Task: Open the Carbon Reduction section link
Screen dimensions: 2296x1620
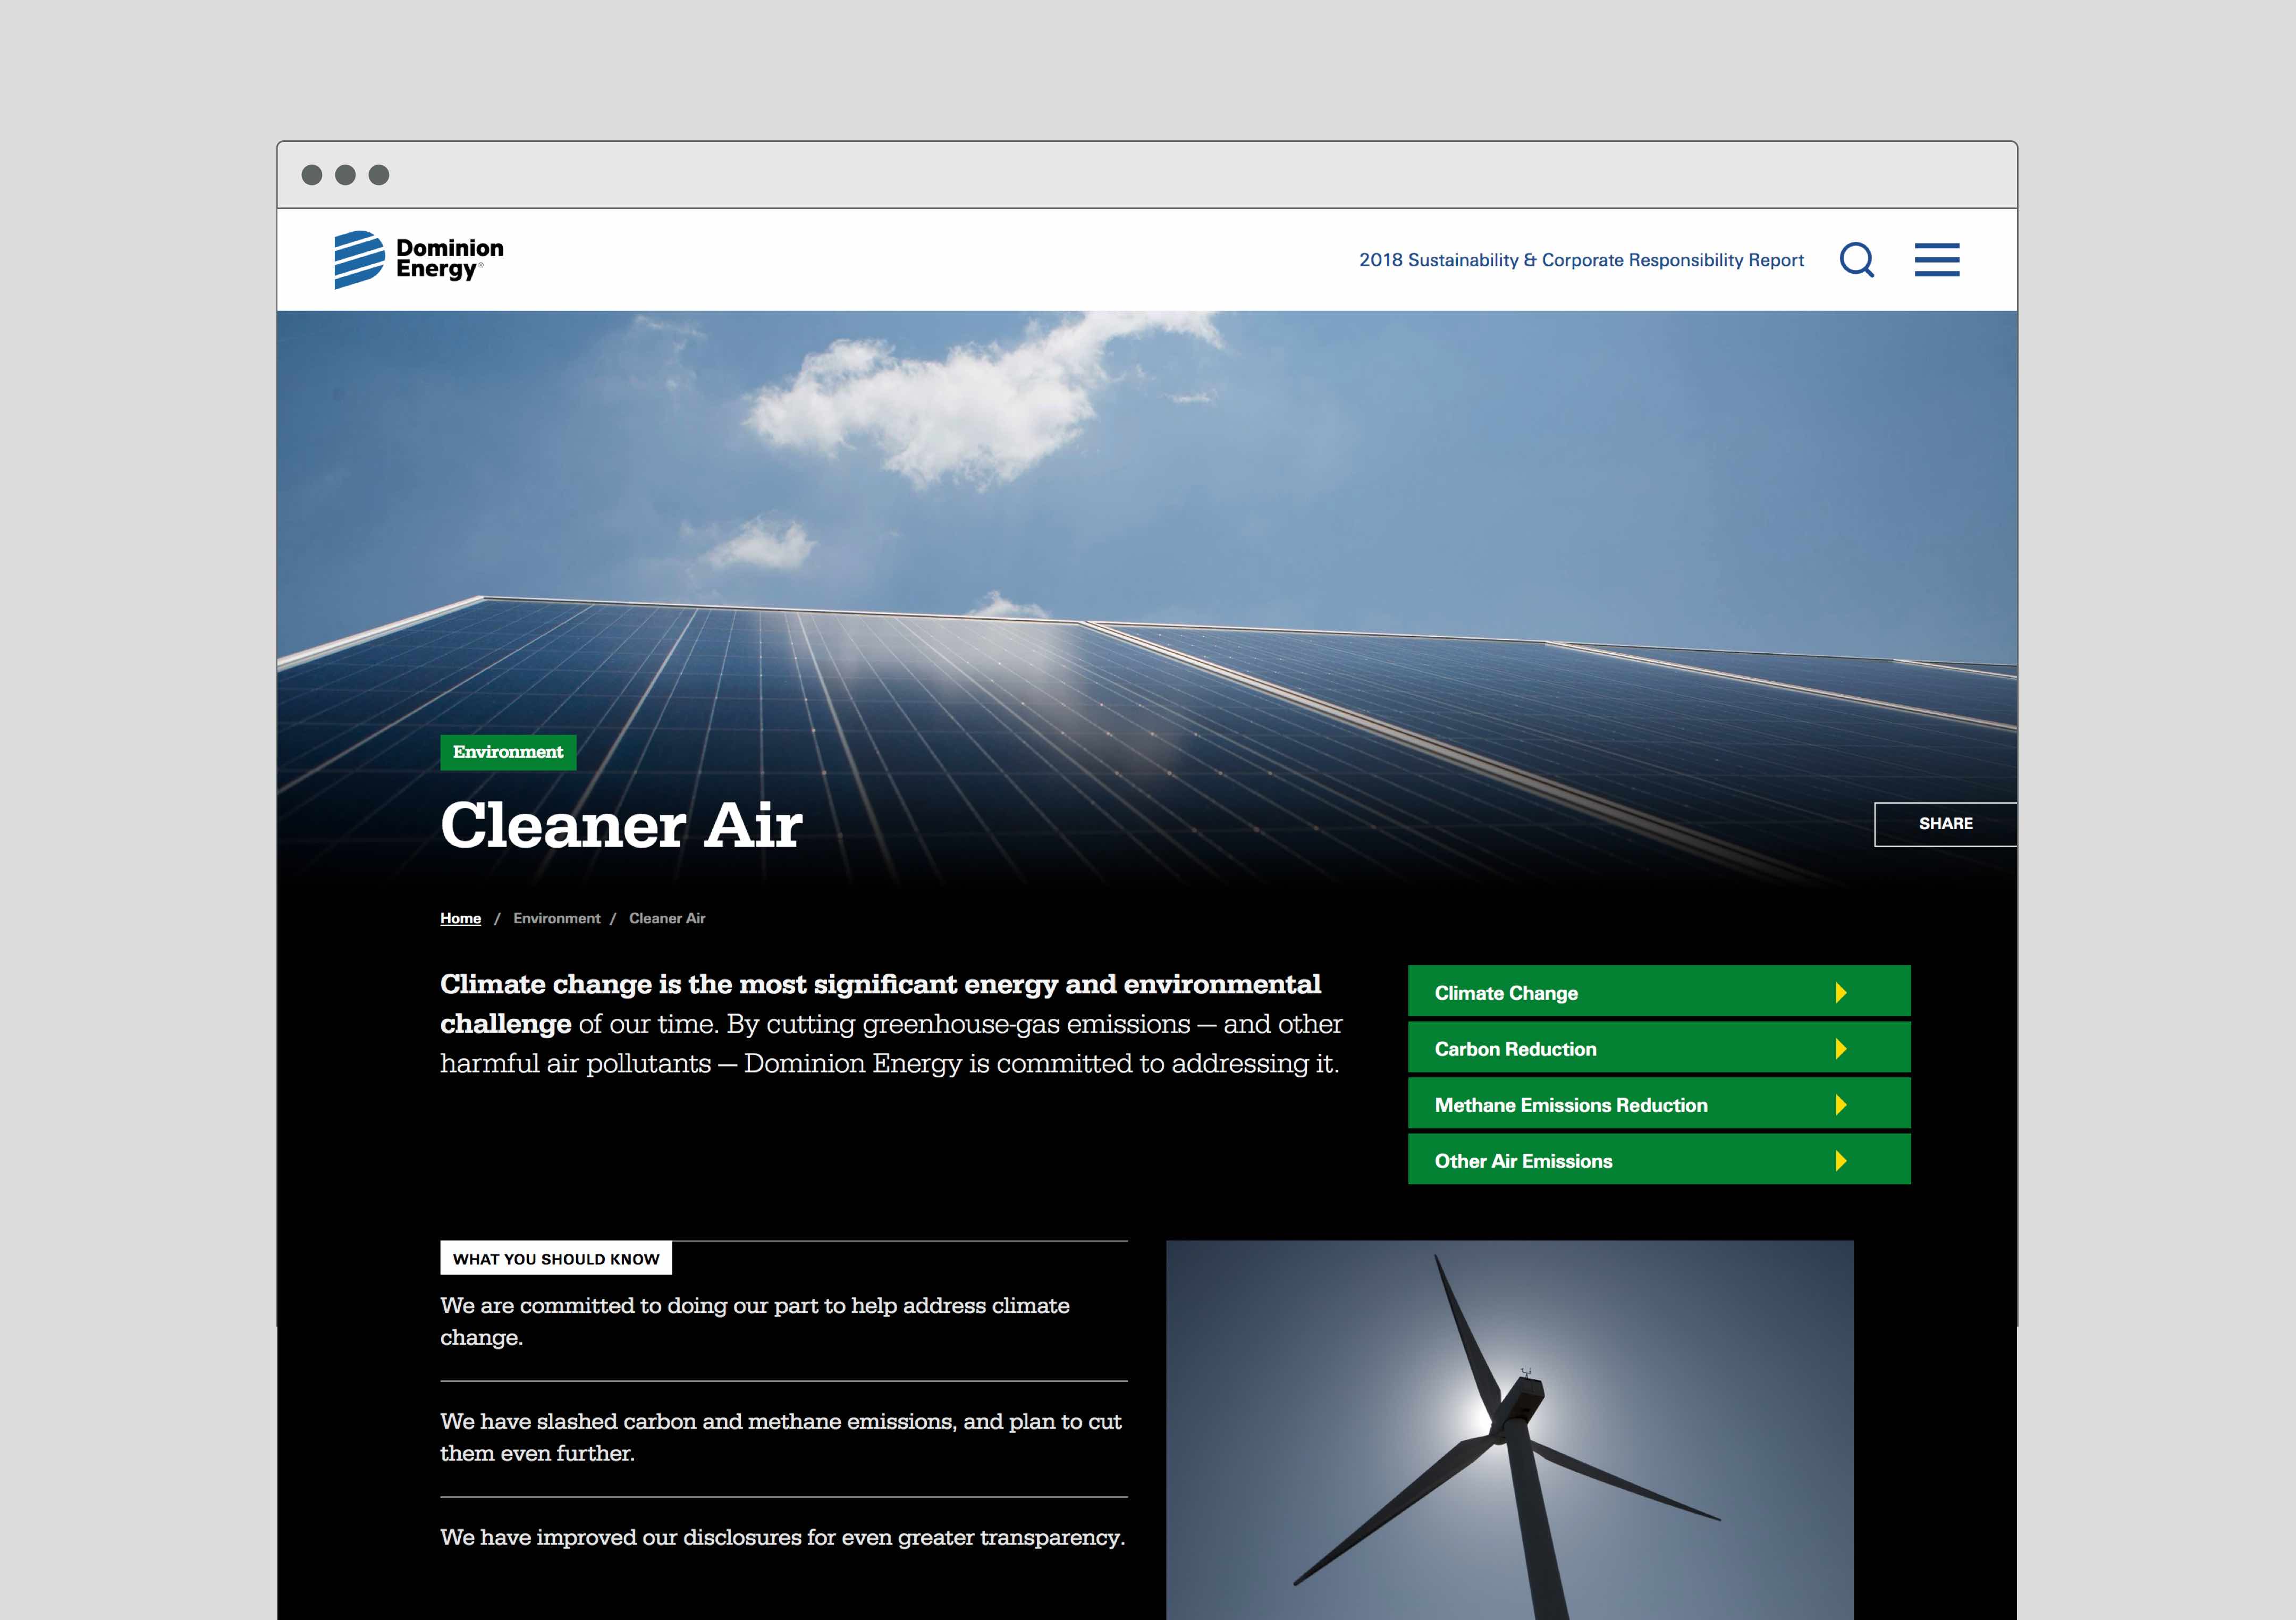Action: tap(1659, 1047)
